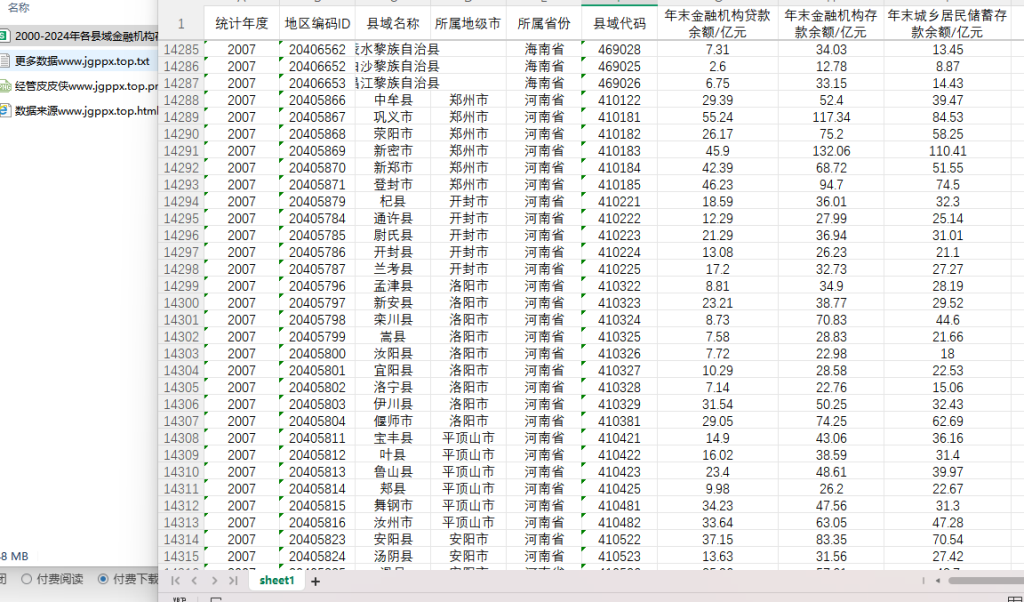Click the area code cell 20406562
Image resolution: width=1024 pixels, height=602 pixels.
317,50
